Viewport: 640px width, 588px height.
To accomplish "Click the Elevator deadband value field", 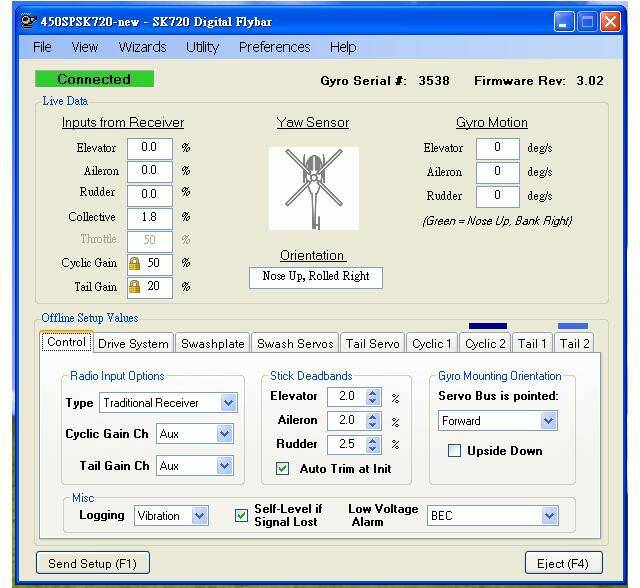I will (x=347, y=397).
